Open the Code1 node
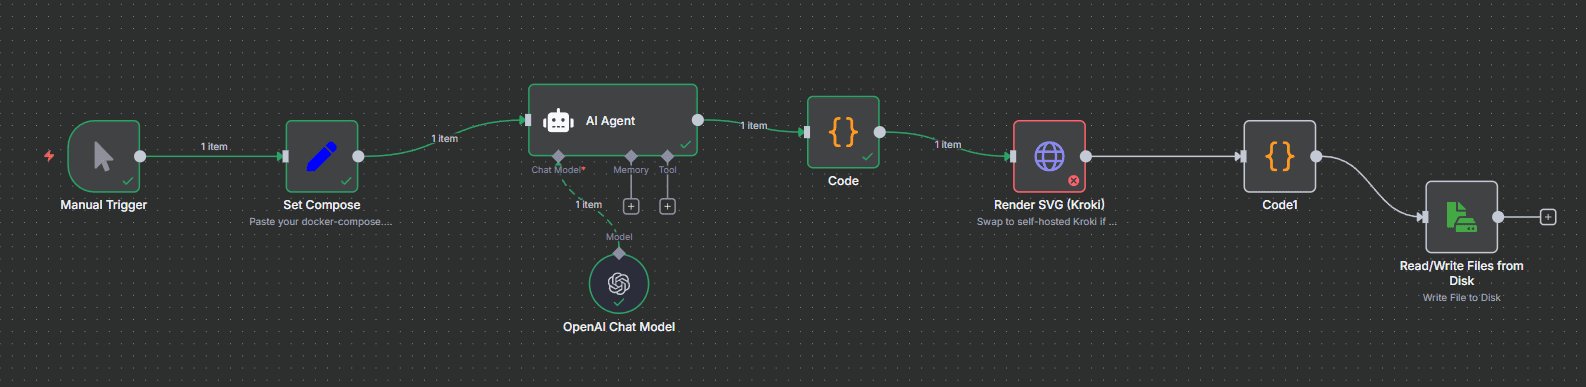The height and width of the screenshot is (387, 1586). [1280, 156]
